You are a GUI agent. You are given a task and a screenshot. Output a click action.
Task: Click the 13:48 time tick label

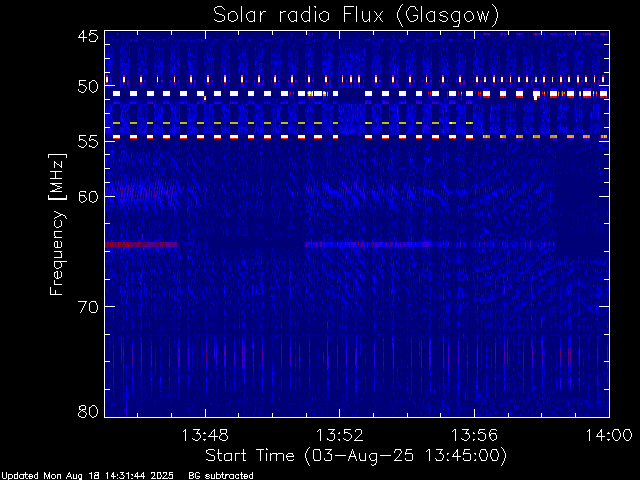pyautogui.click(x=205, y=435)
